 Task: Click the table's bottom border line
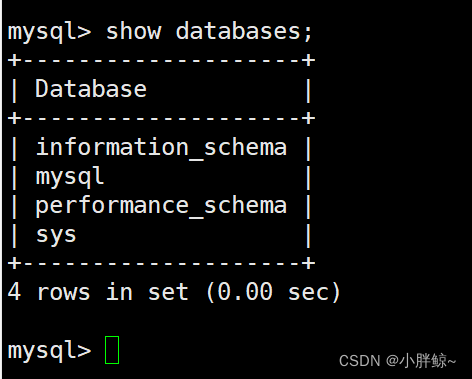161,263
